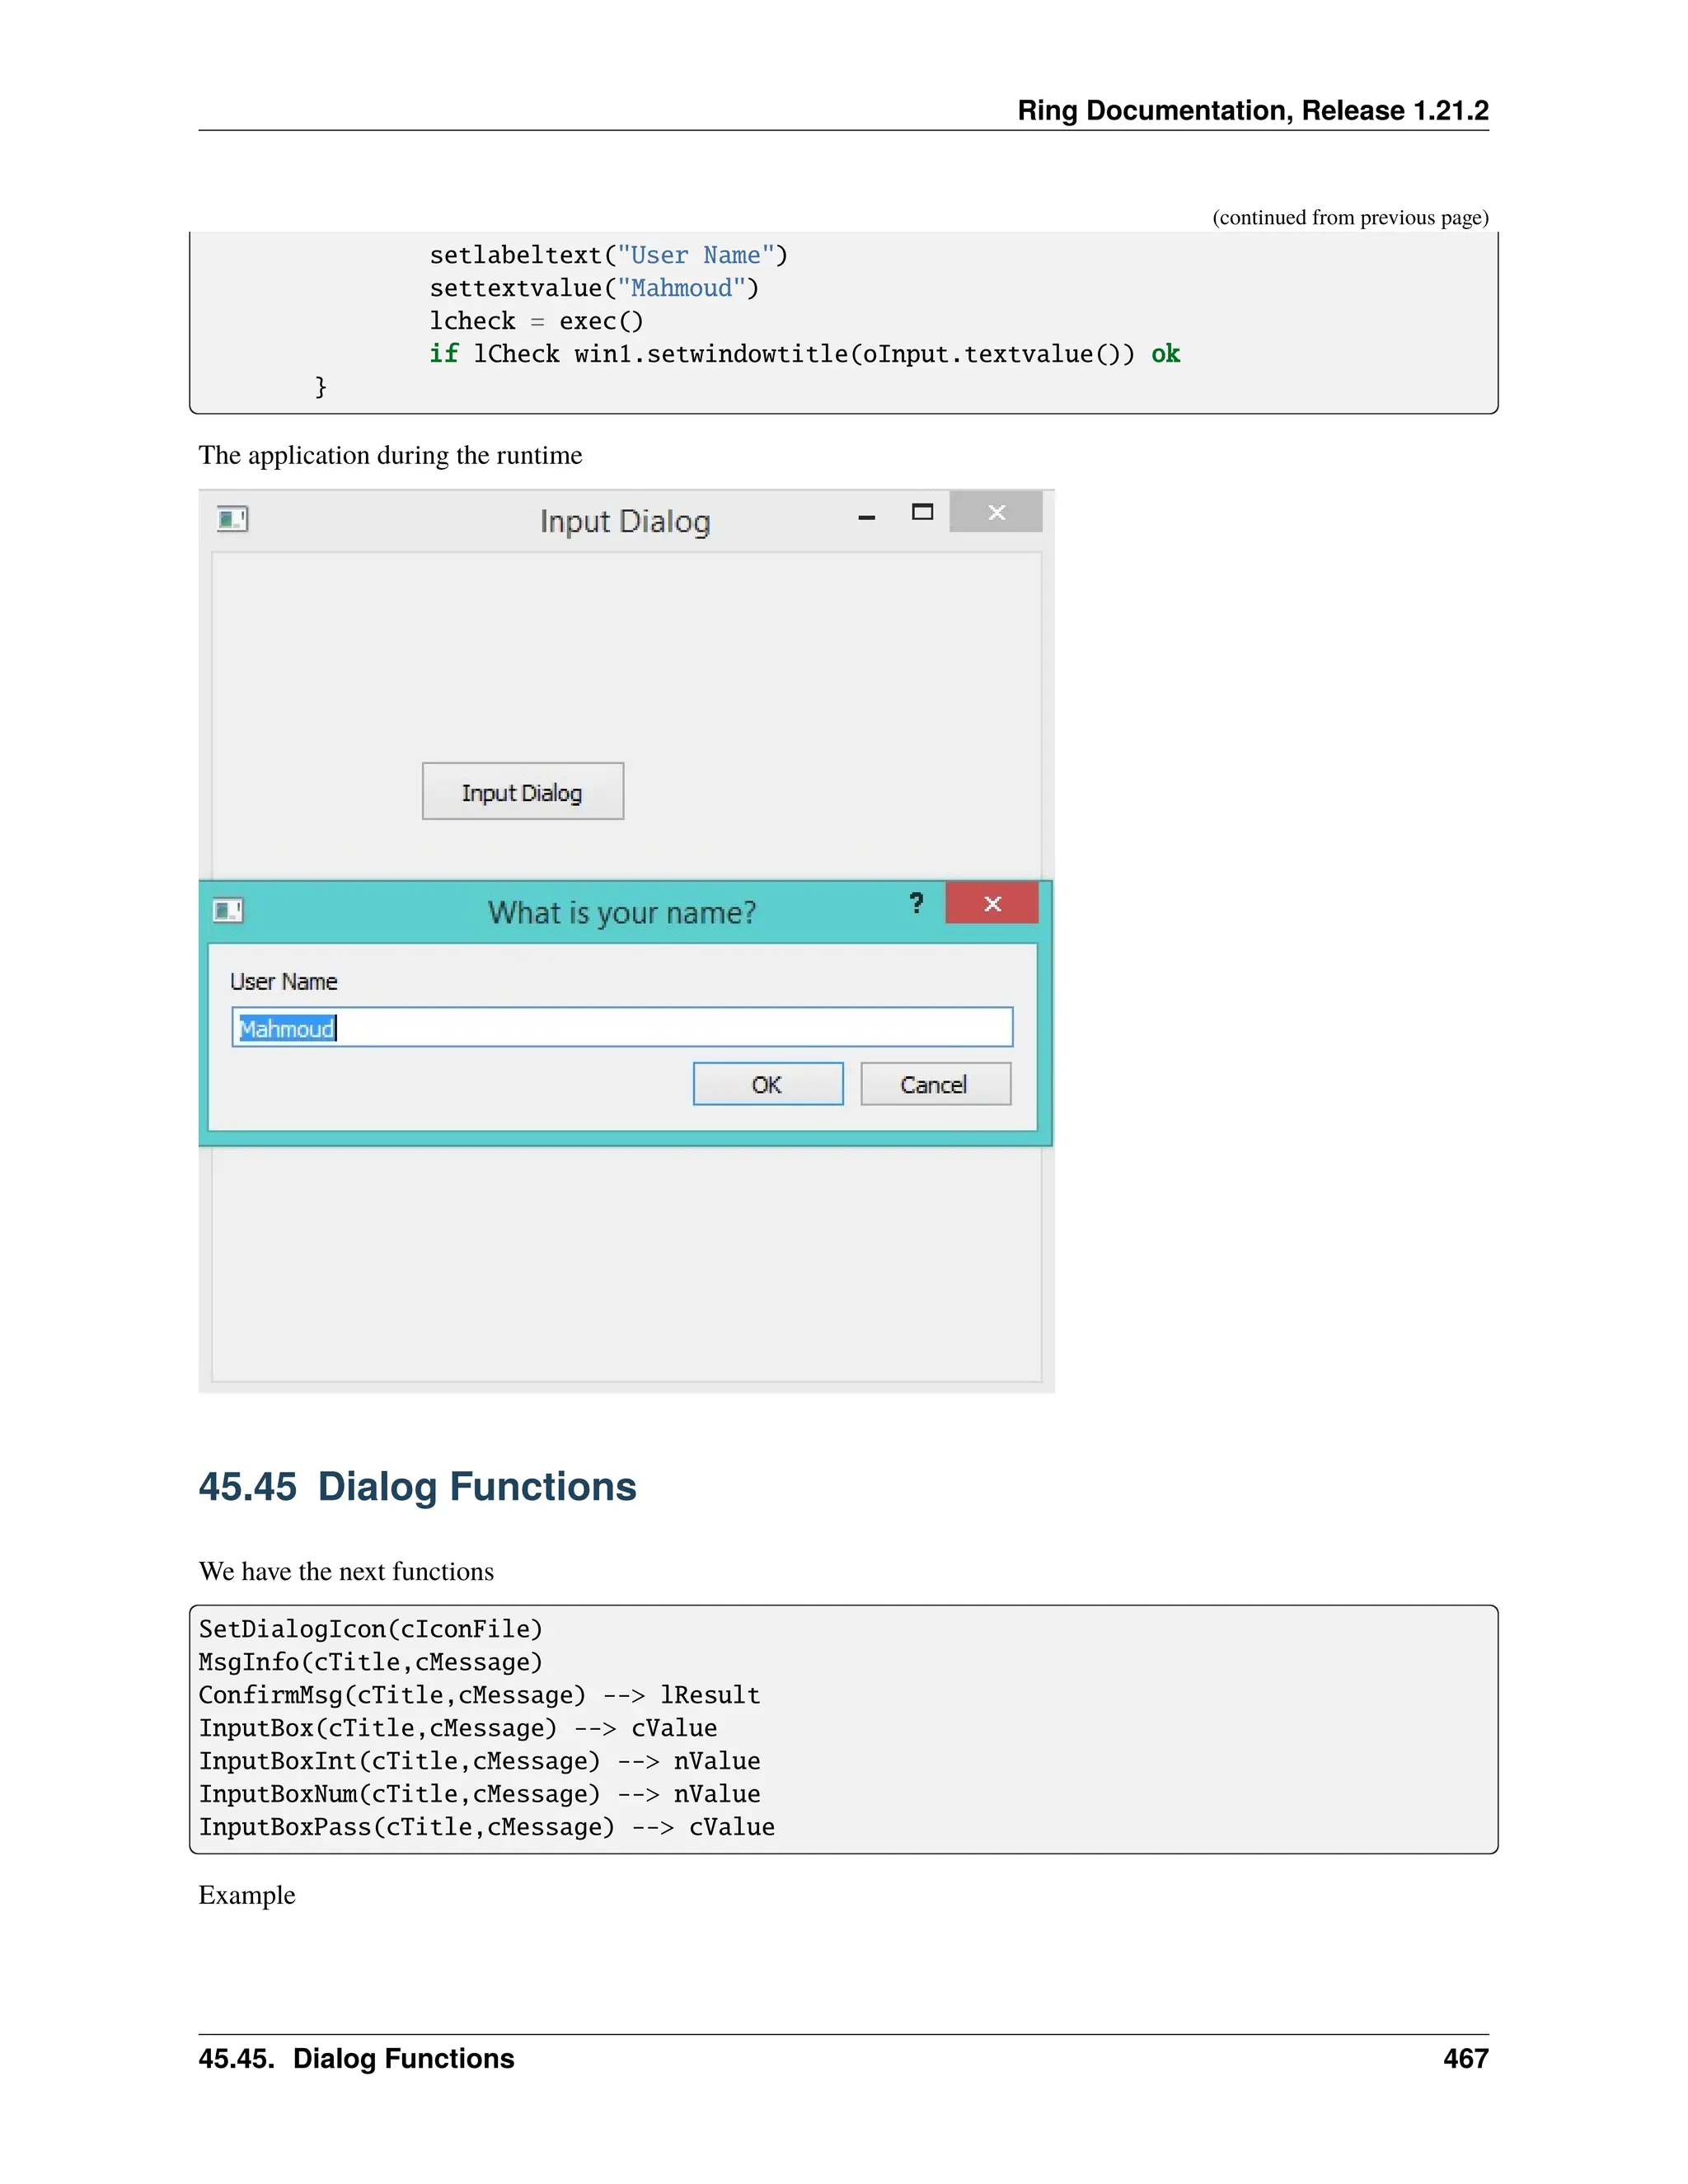Click the InputBoxPass function line
This screenshot has height=2184, width=1688.
tap(486, 1828)
